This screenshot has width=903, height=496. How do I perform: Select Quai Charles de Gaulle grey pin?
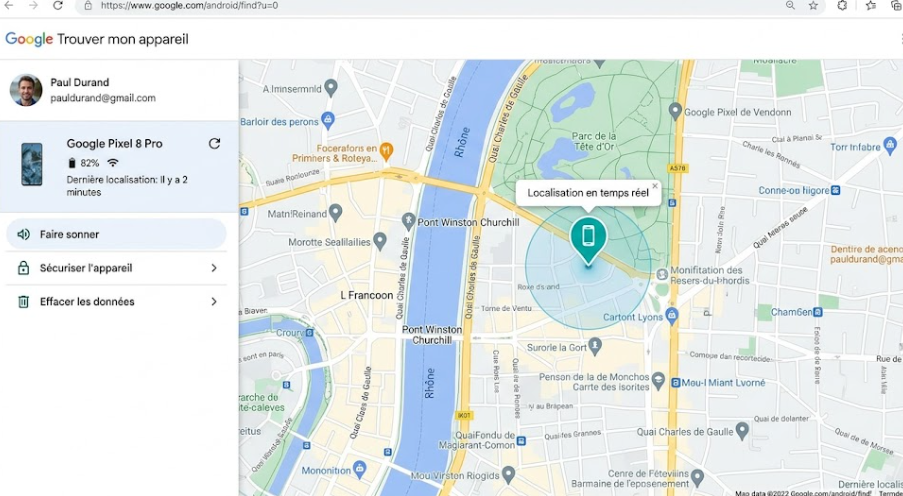tap(742, 430)
